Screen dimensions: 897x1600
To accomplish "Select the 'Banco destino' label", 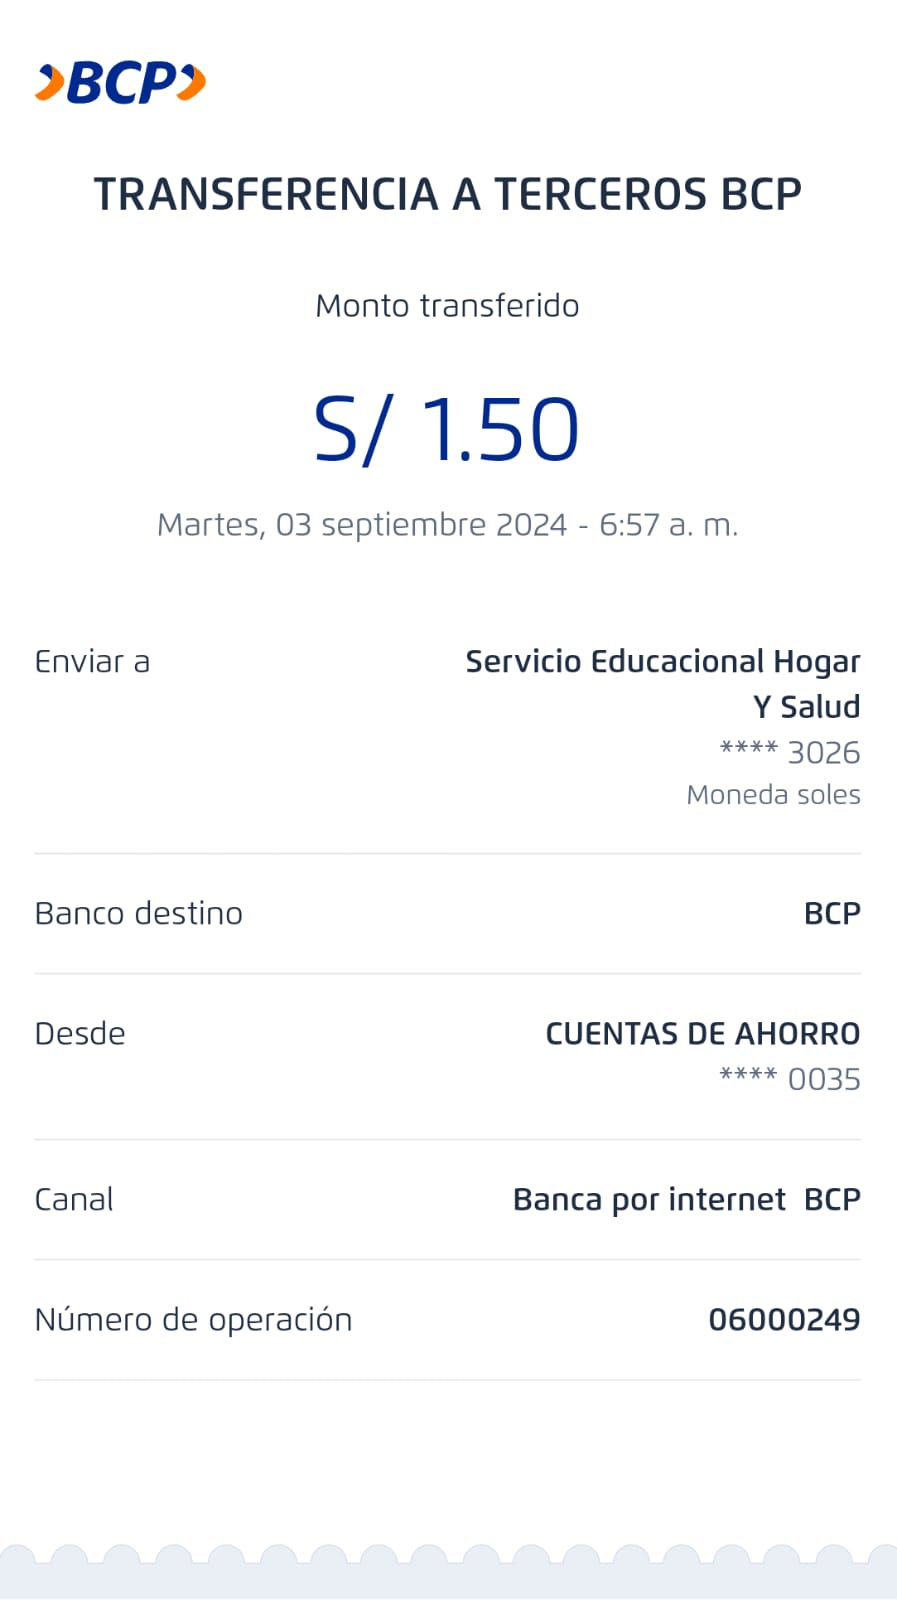I will click(x=139, y=914).
